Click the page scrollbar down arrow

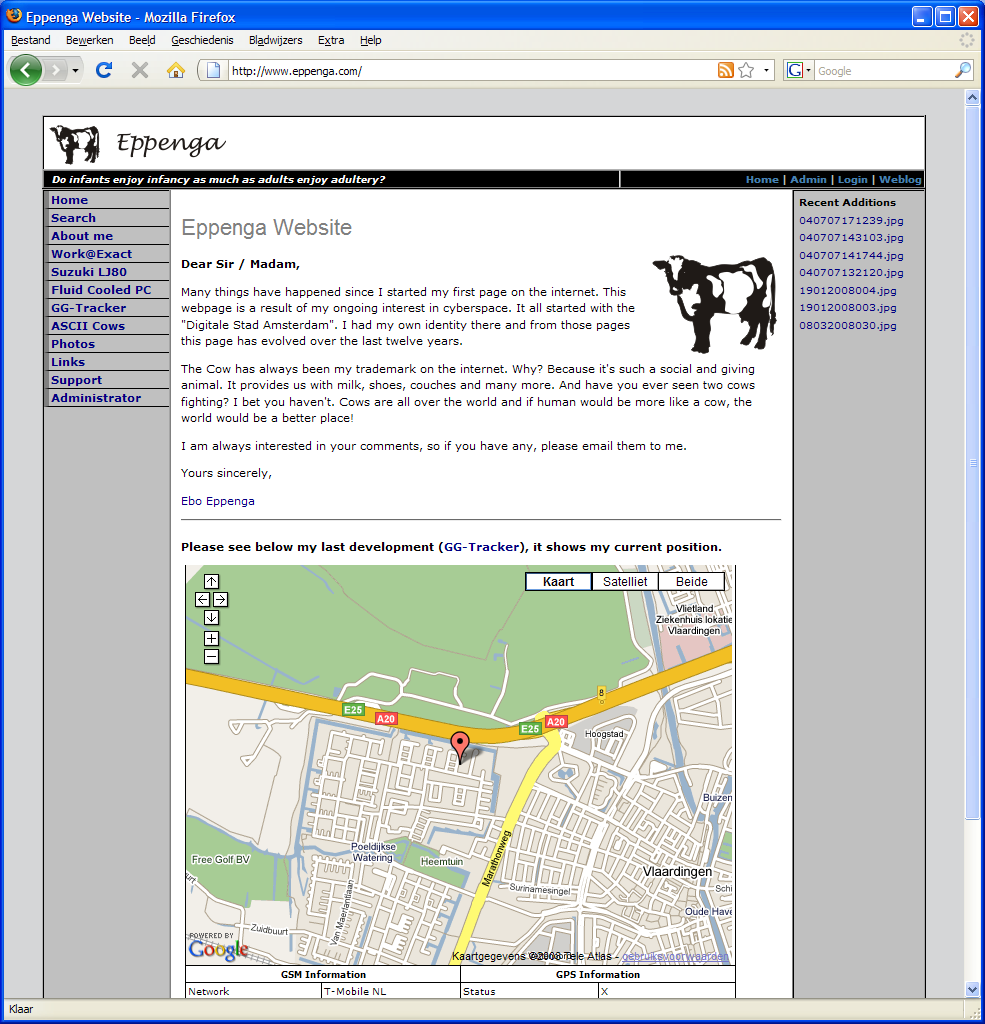[x=972, y=989]
